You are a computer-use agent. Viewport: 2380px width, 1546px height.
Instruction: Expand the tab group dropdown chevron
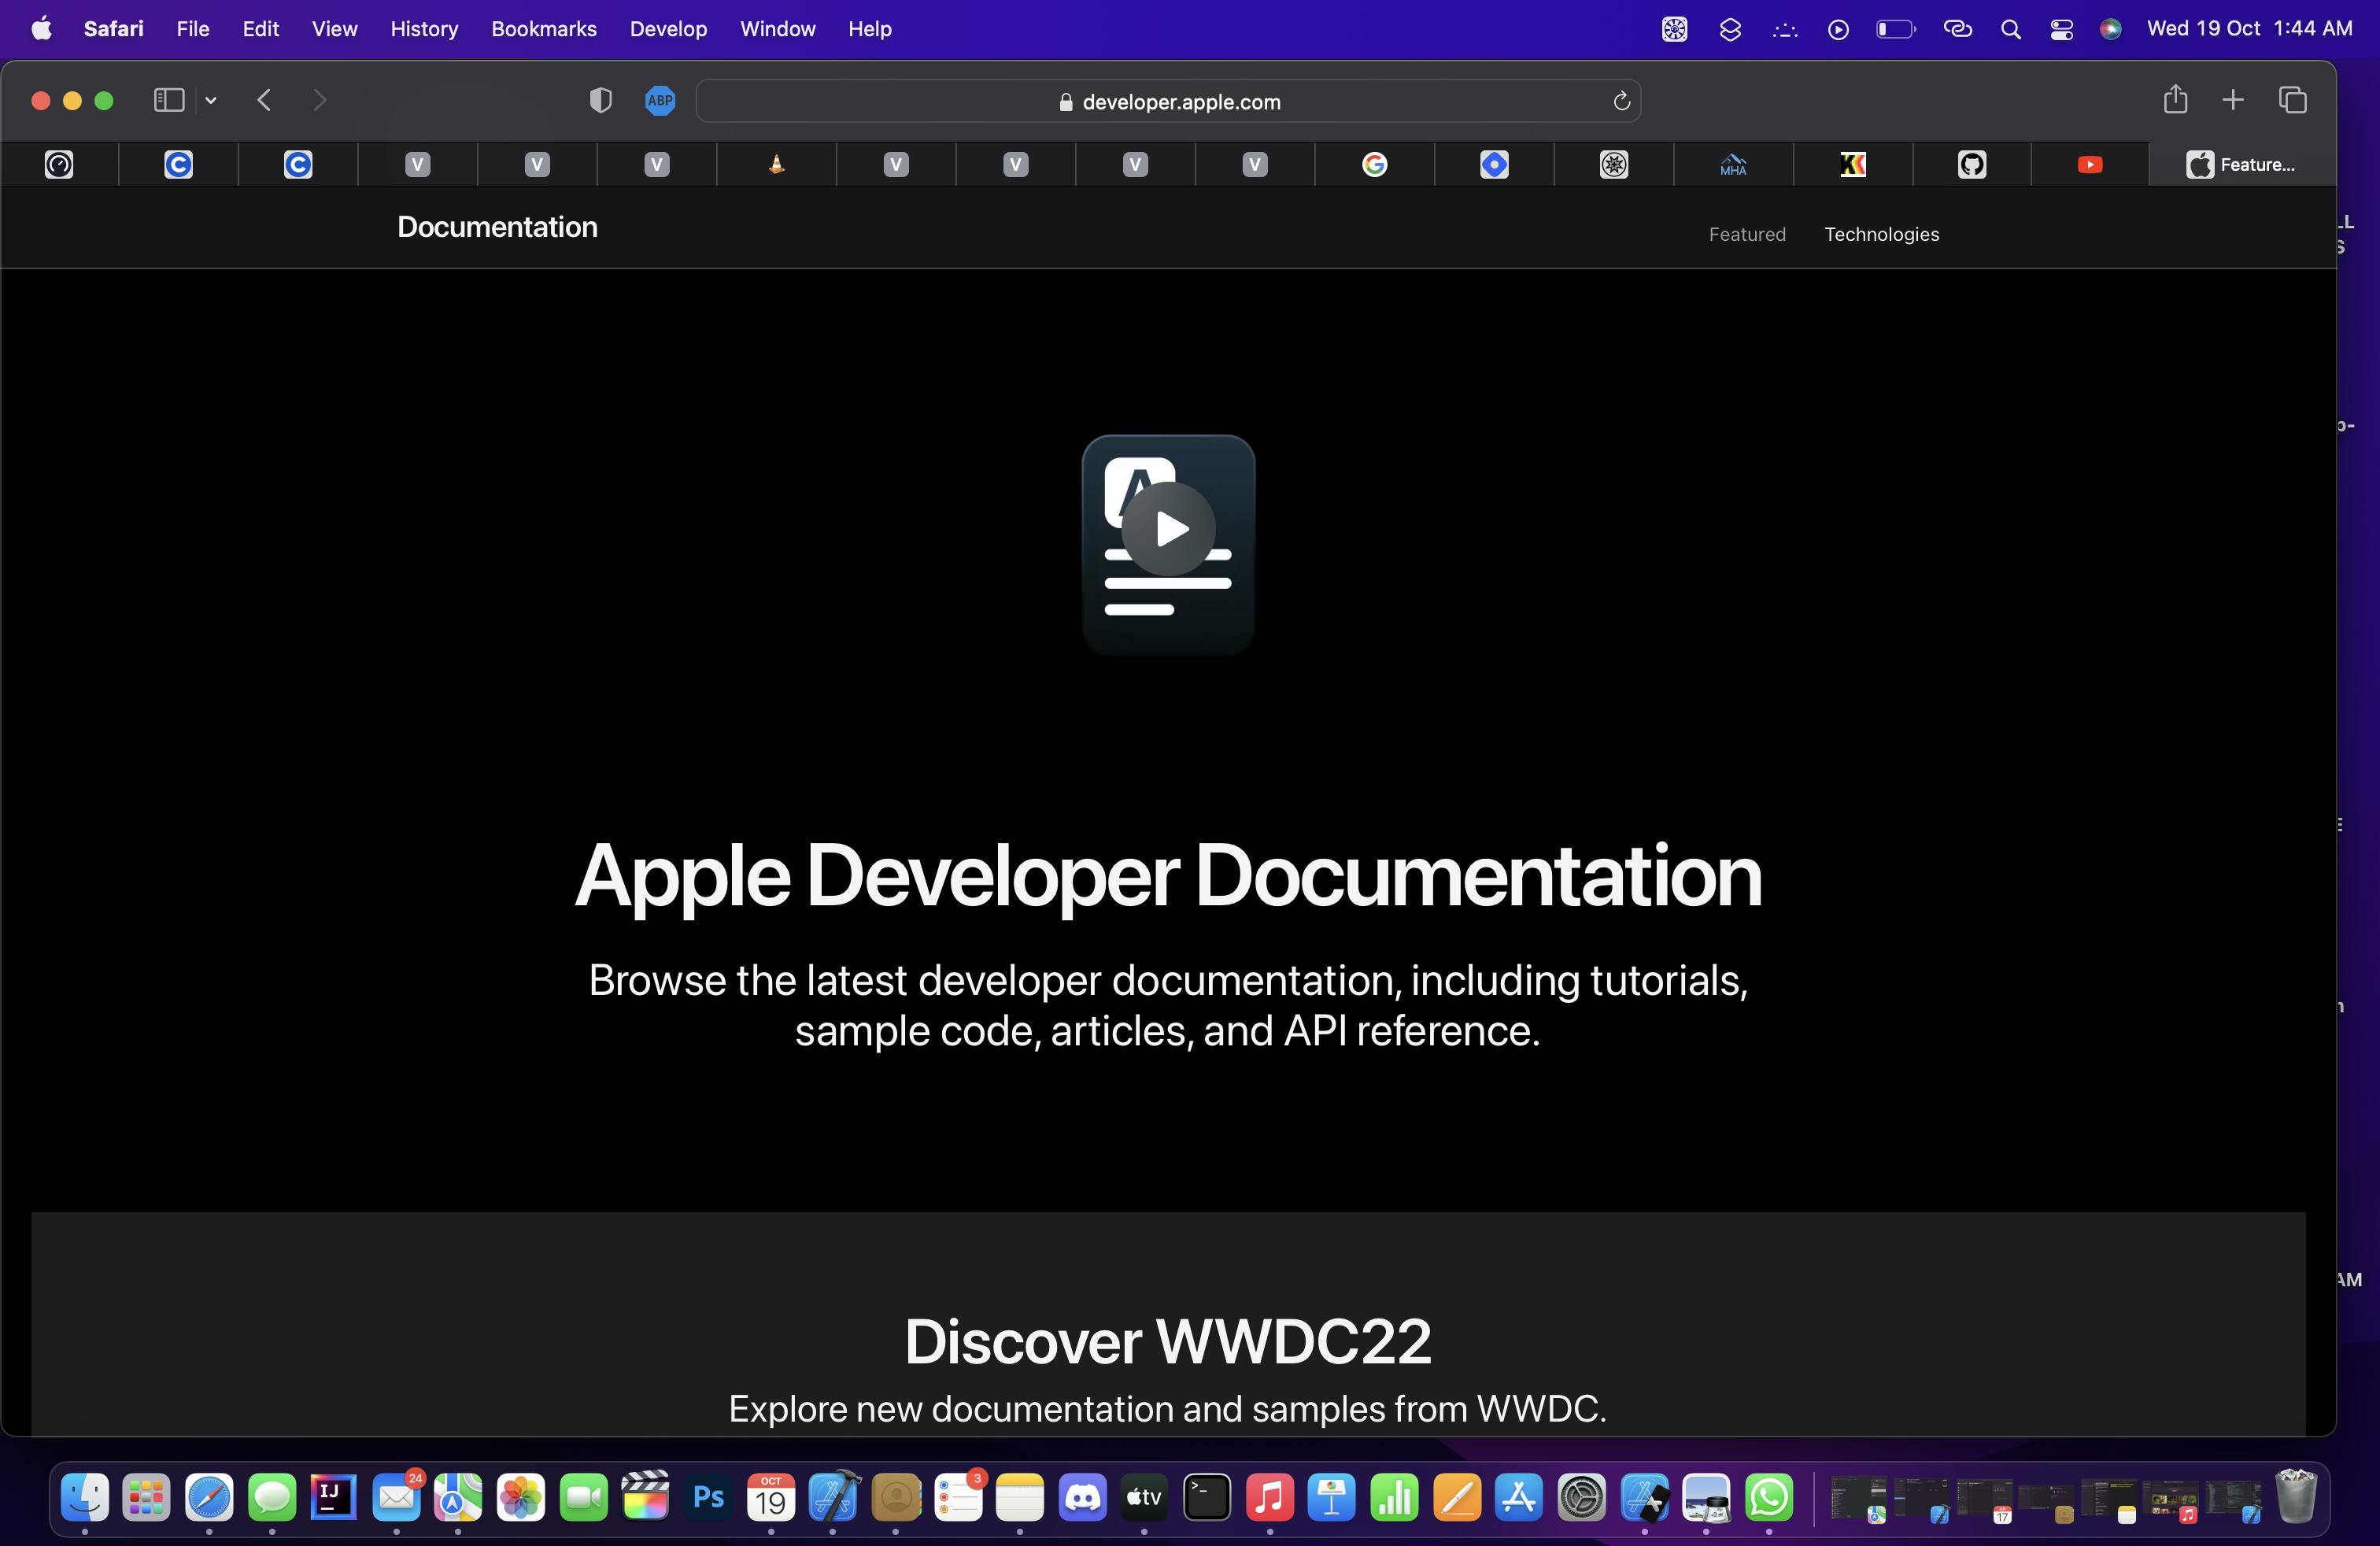[211, 100]
